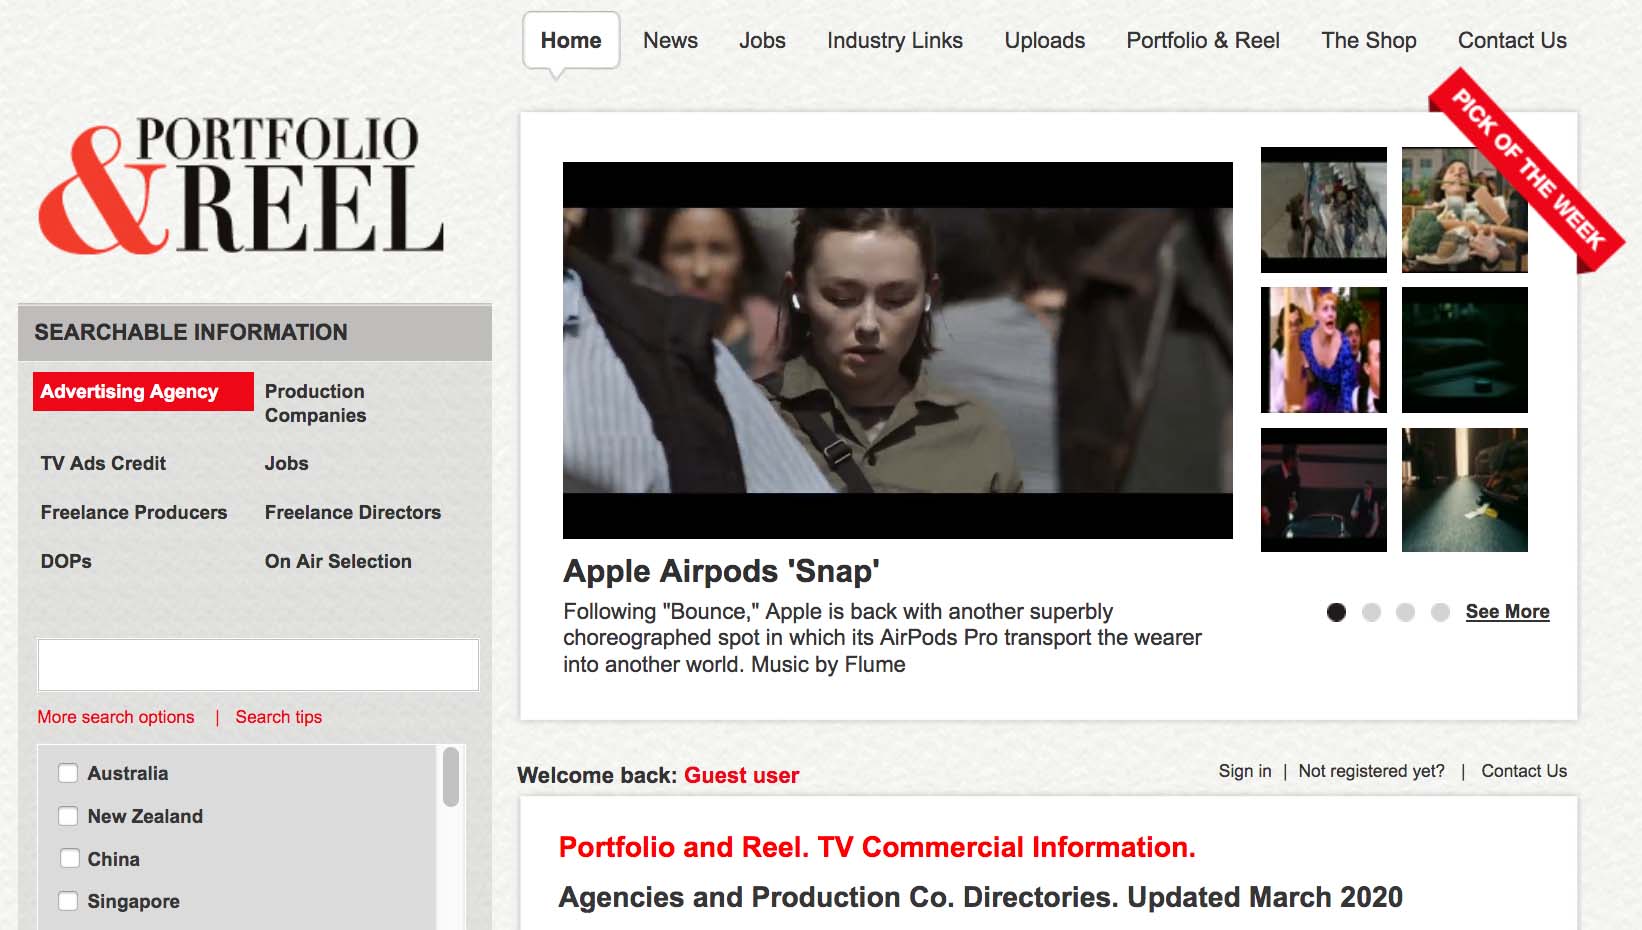Select TV Ads Credit search category
1642x930 pixels.
pyautogui.click(x=103, y=463)
